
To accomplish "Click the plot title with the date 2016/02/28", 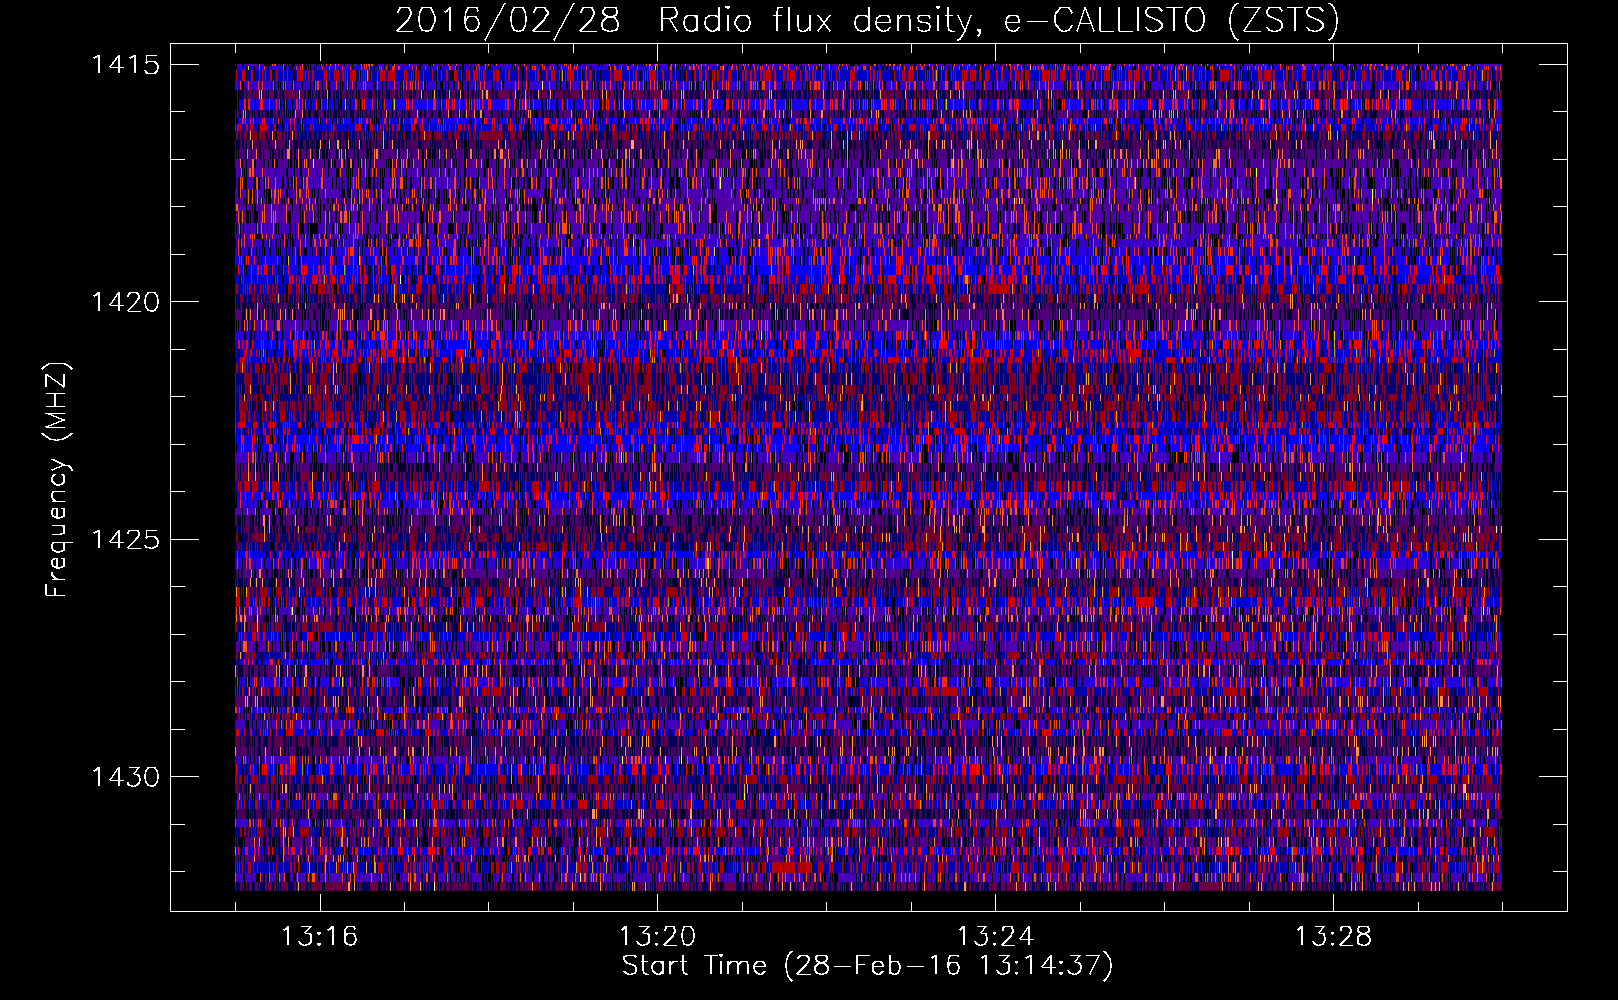I will [867, 21].
